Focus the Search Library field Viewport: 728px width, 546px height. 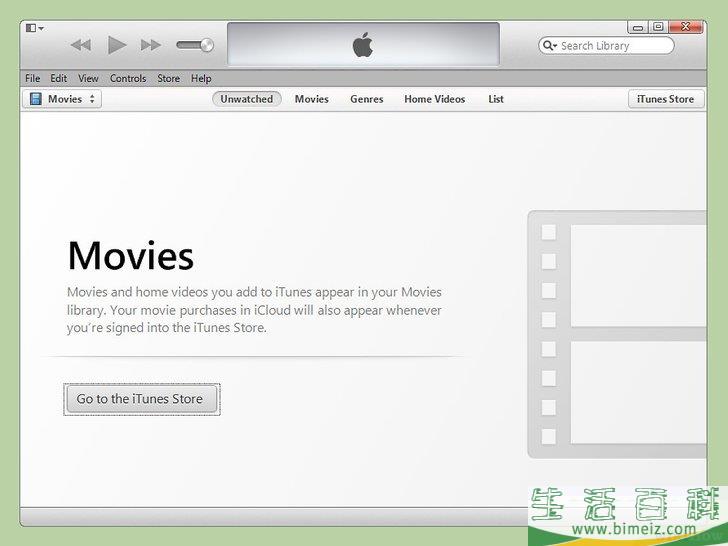(x=606, y=46)
